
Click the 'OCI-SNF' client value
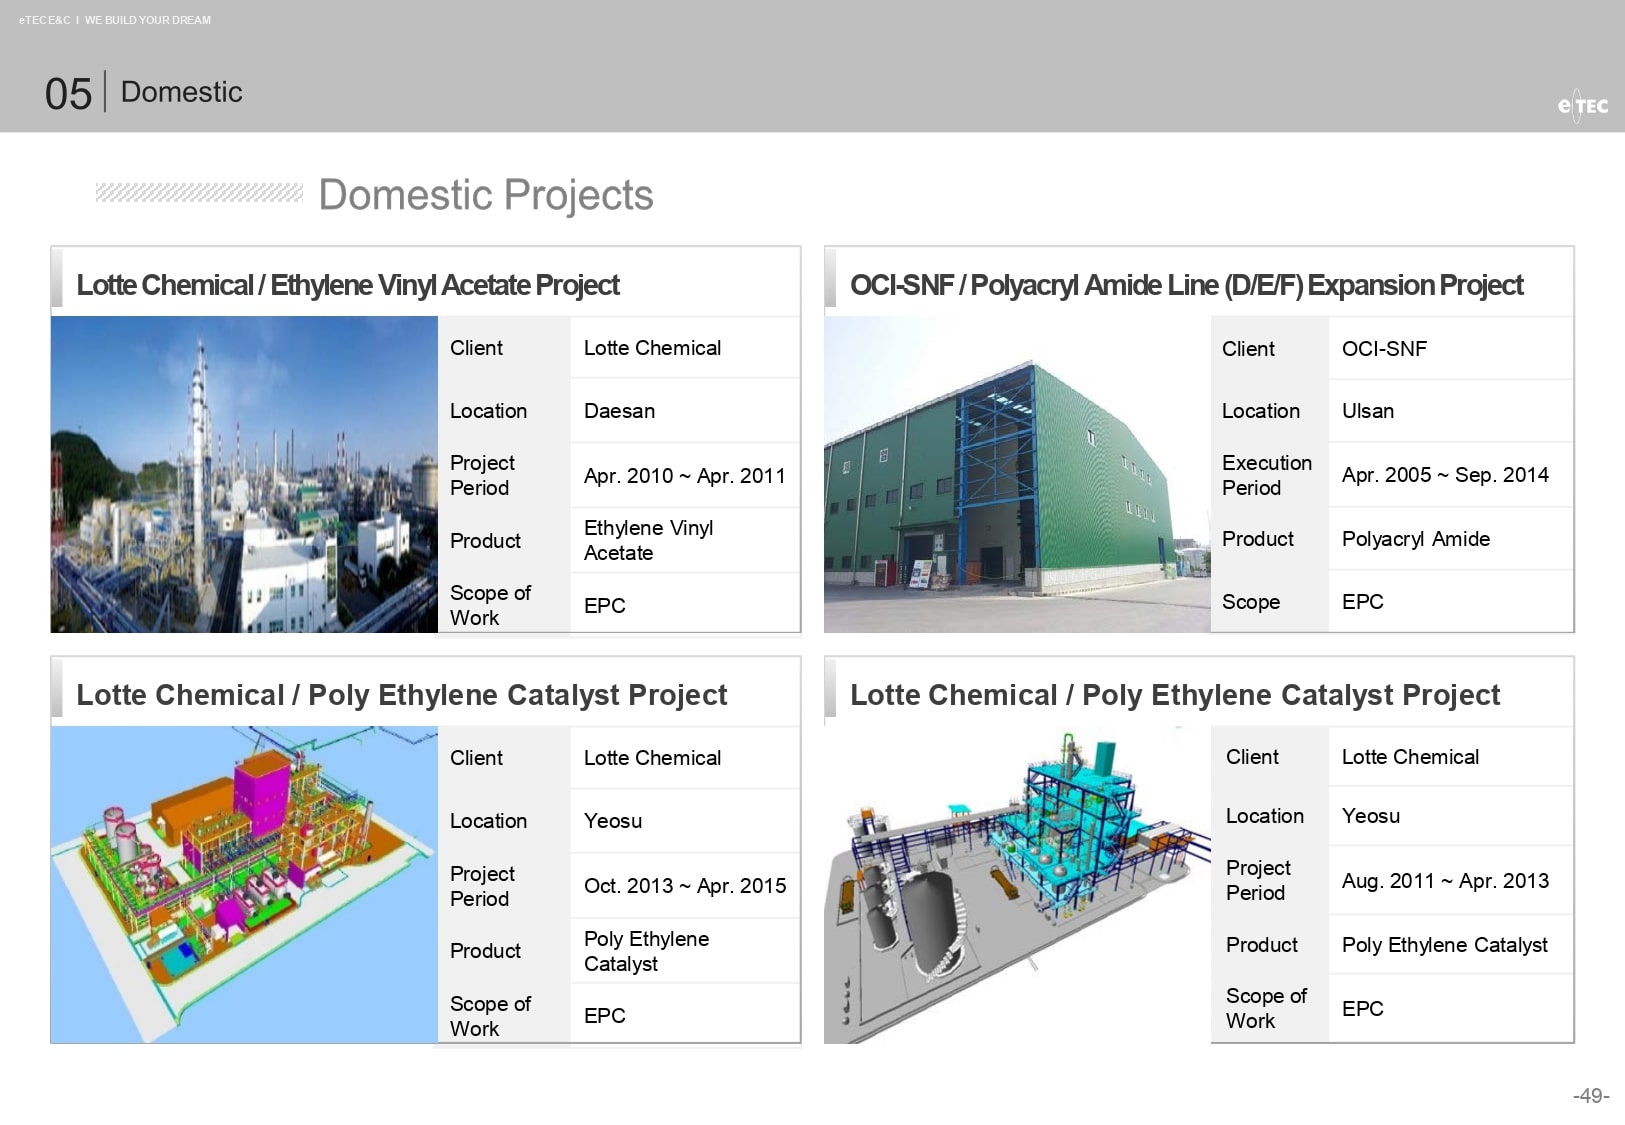pyautogui.click(x=1385, y=349)
